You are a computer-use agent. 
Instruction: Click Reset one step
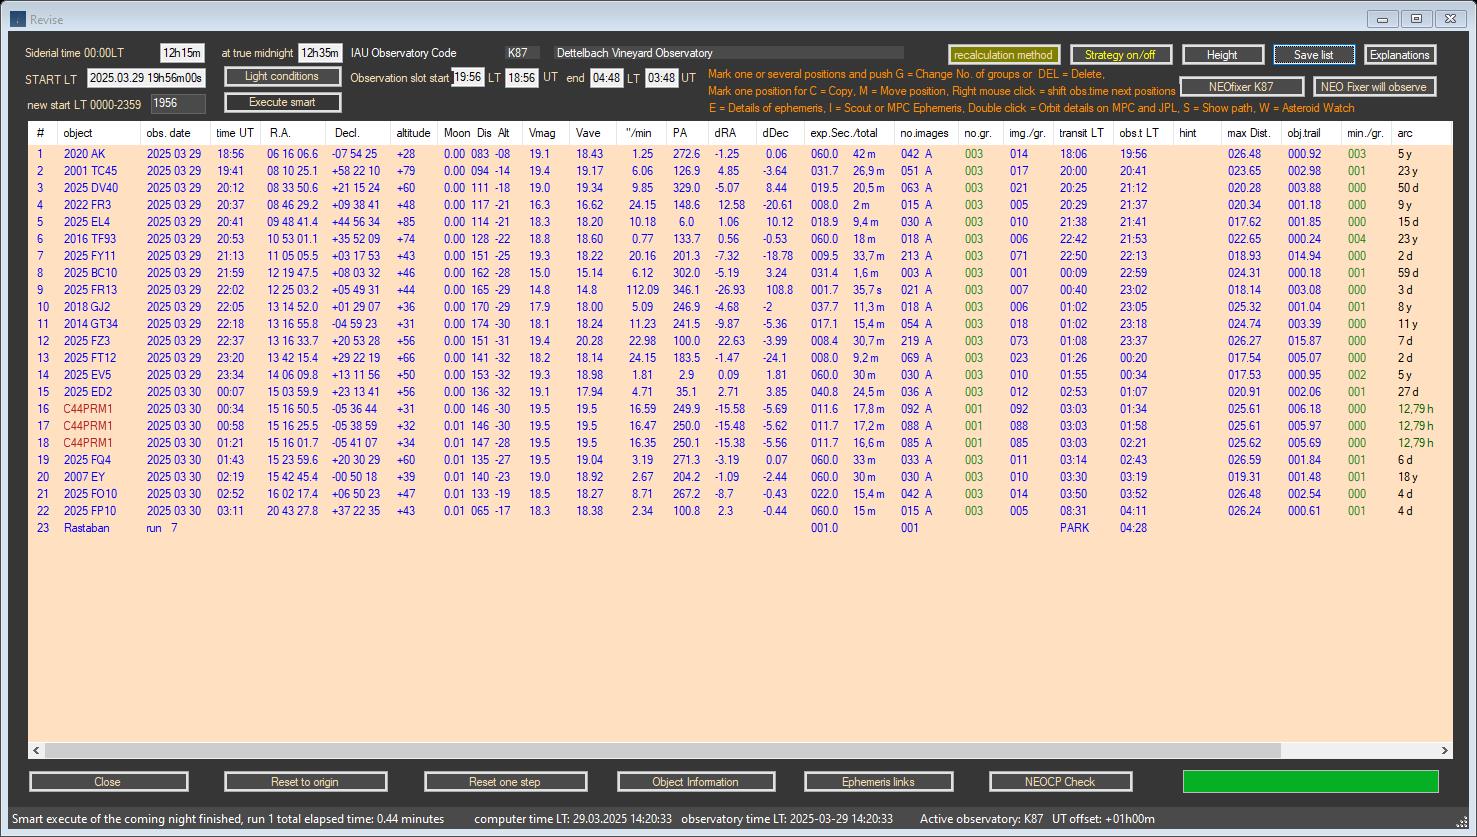coord(505,782)
